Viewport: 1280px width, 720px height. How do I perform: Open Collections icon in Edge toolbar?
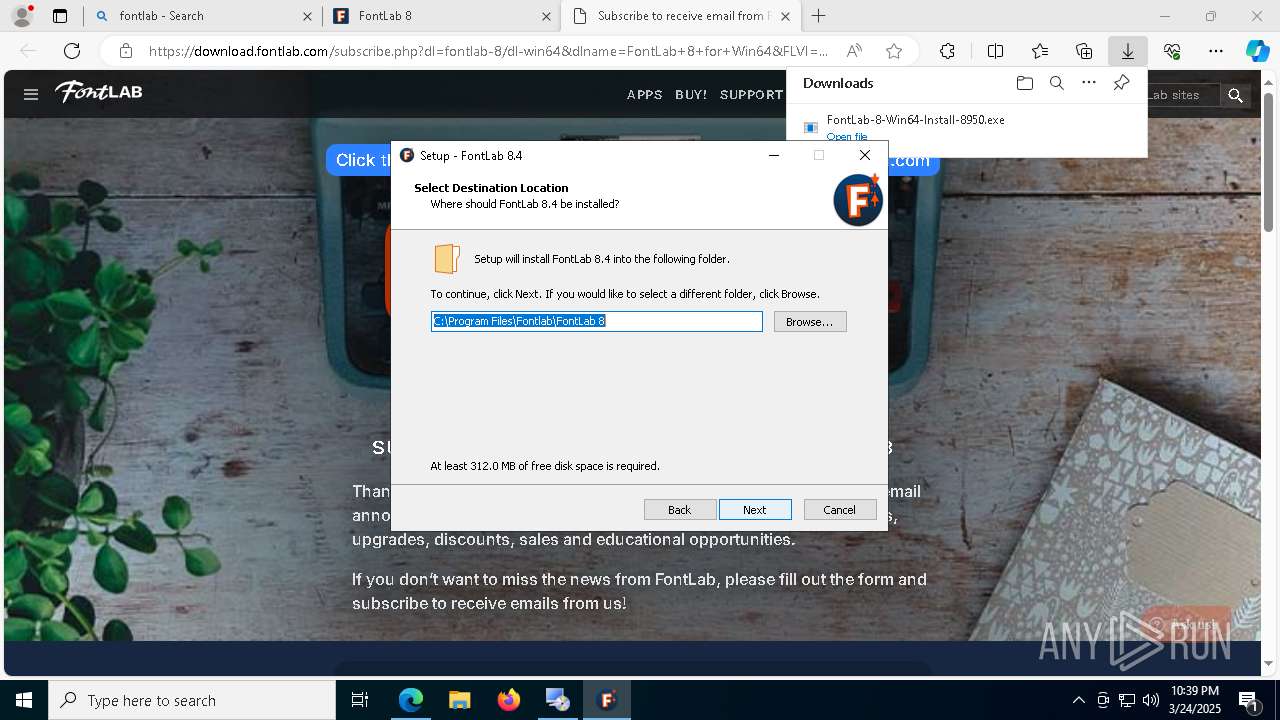click(1084, 51)
